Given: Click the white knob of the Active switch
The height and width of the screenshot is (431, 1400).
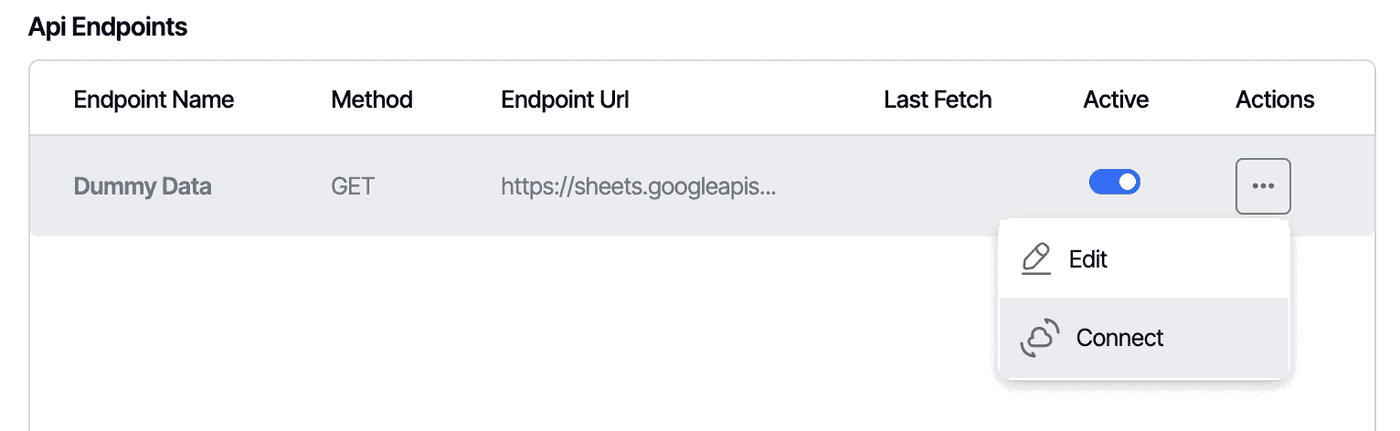Looking at the screenshot, I should coord(1128,183).
